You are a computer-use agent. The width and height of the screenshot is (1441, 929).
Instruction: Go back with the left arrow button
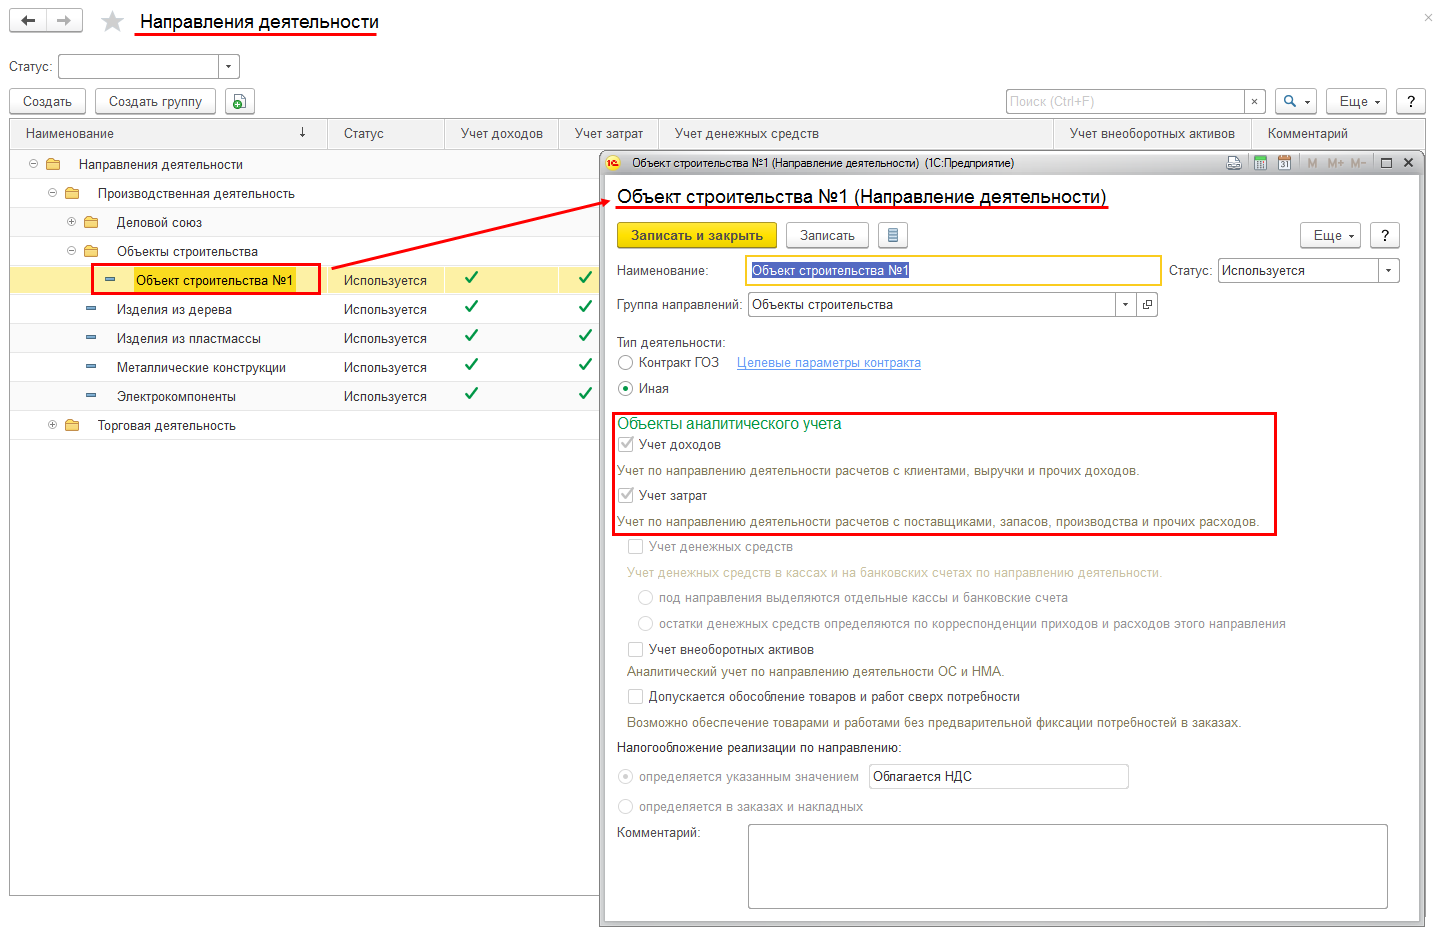(28, 21)
